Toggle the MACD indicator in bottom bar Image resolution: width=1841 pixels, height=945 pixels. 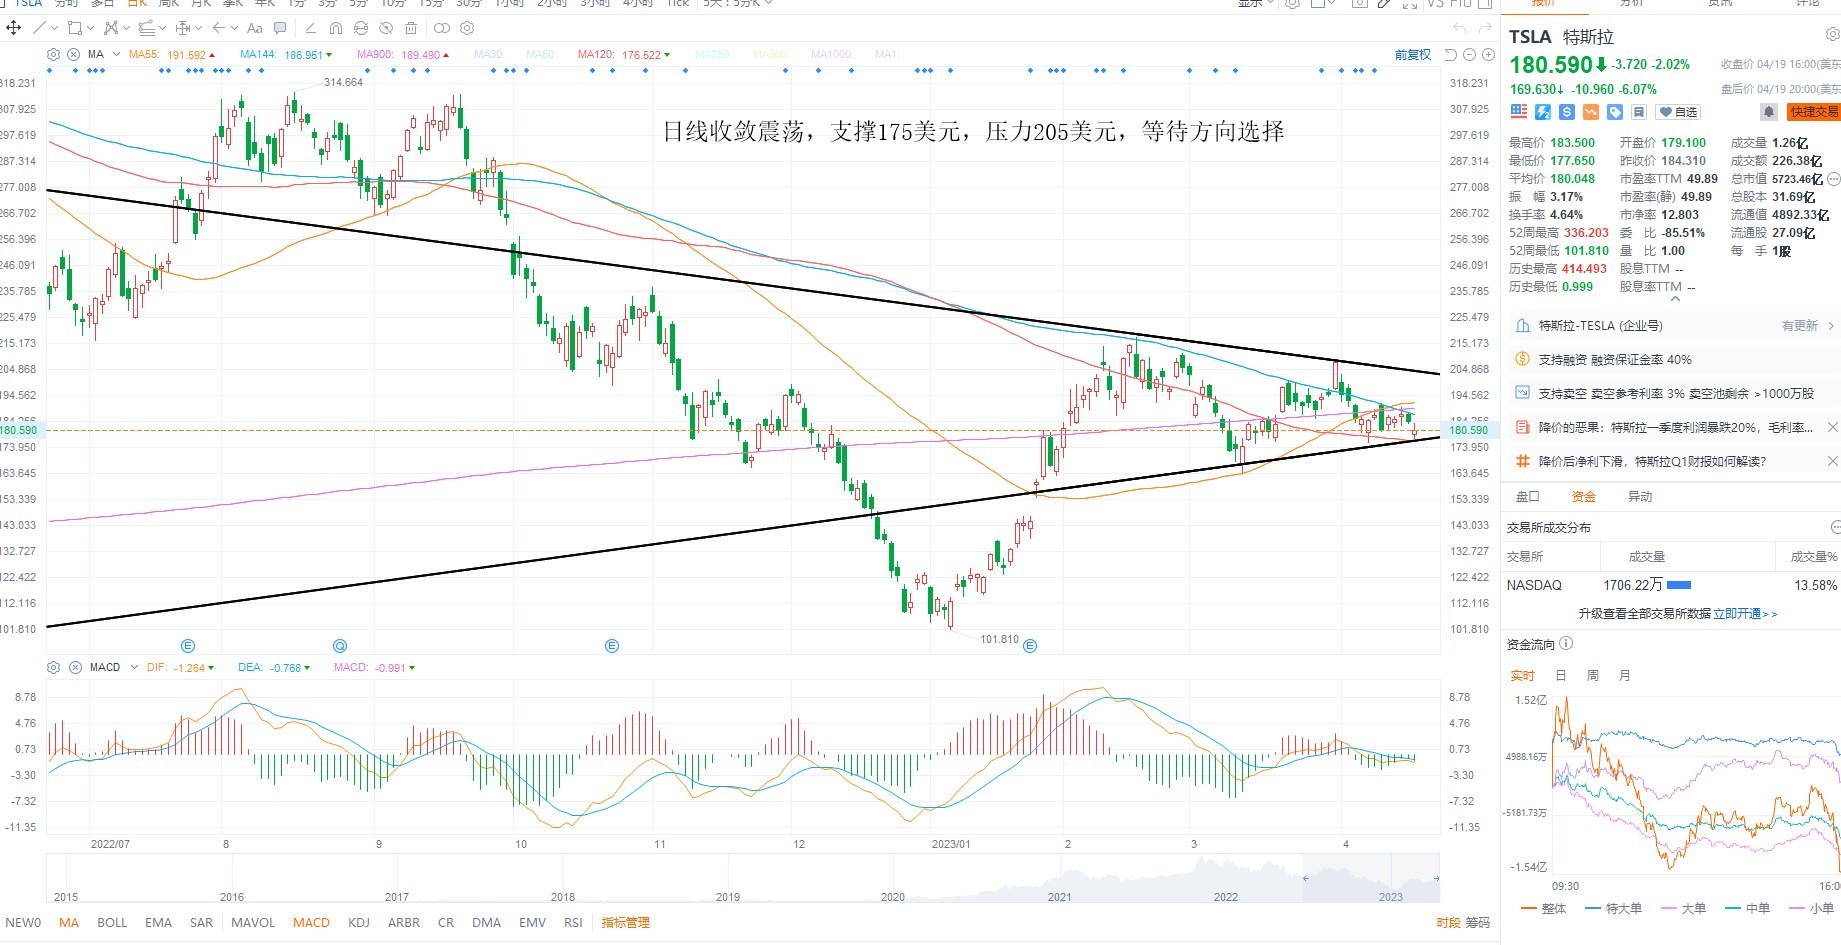pyautogui.click(x=311, y=923)
